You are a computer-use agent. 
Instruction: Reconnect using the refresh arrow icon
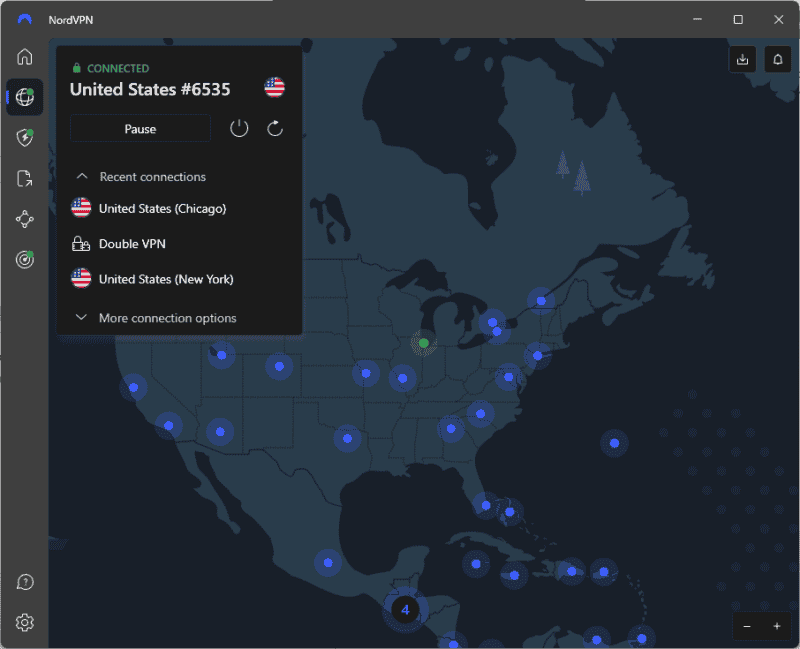pos(275,128)
